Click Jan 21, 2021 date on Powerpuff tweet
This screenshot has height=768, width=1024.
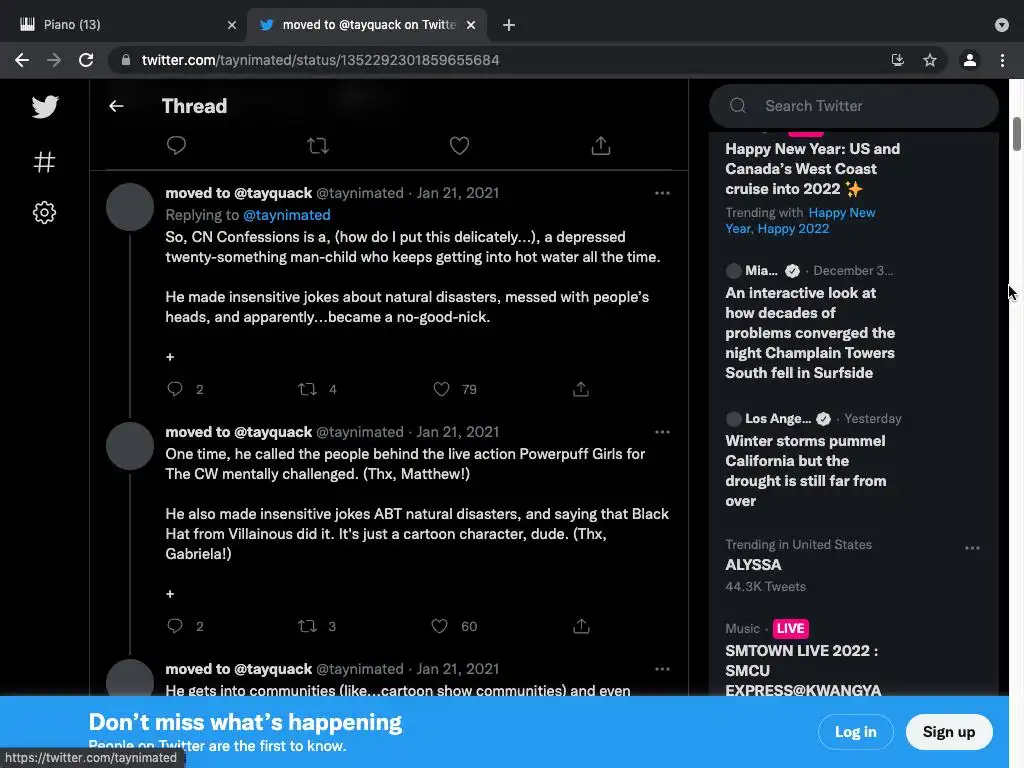click(458, 432)
